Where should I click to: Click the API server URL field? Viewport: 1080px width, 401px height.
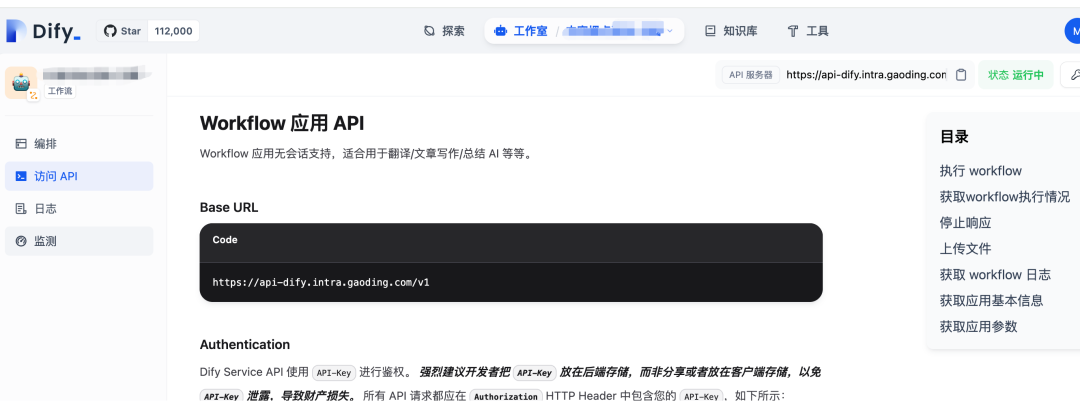866,75
